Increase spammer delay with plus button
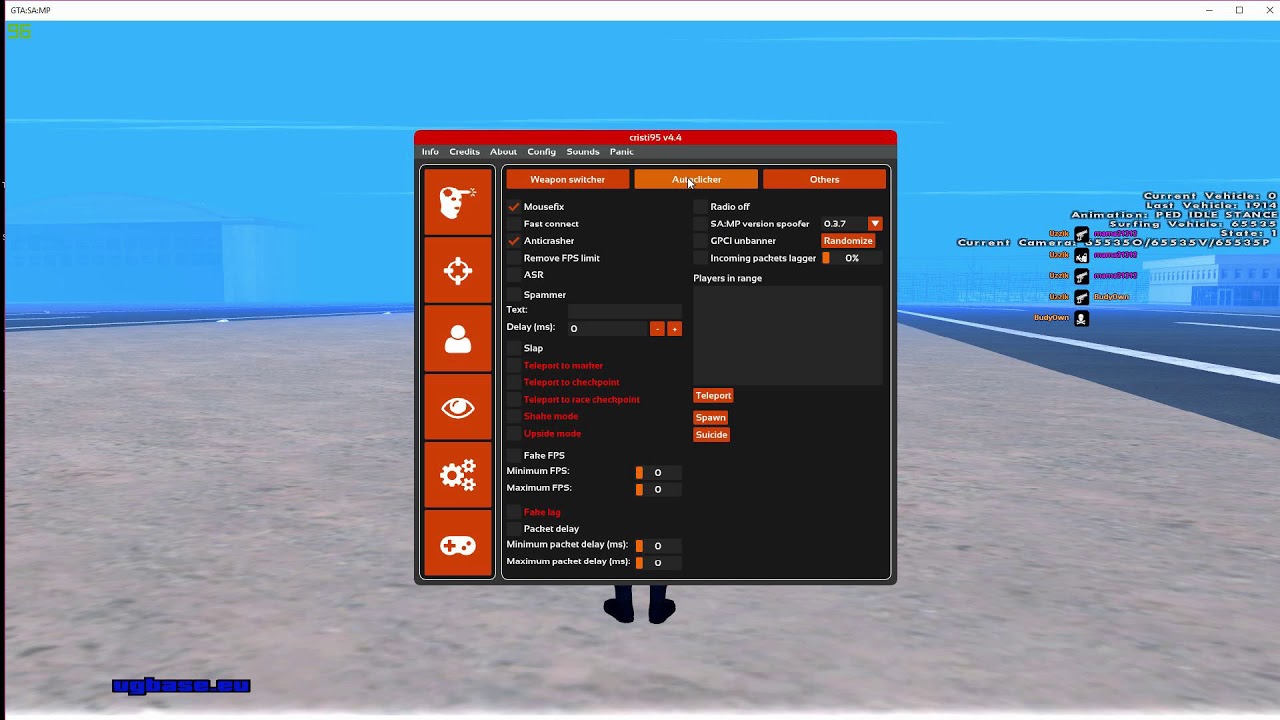Viewport: 1280px width, 720px height. click(674, 329)
